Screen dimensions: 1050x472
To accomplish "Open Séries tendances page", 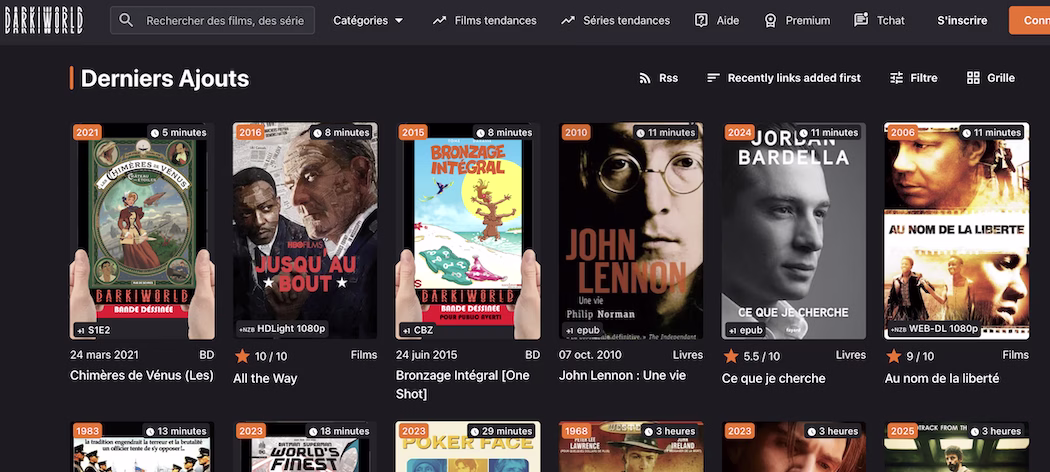I will (x=615, y=20).
